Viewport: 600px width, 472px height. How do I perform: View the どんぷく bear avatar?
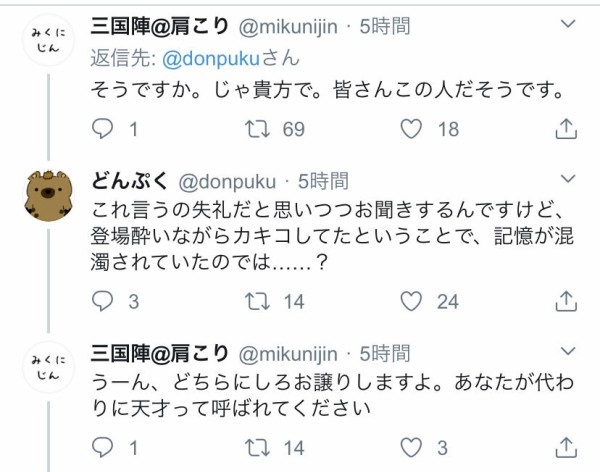tap(47, 194)
